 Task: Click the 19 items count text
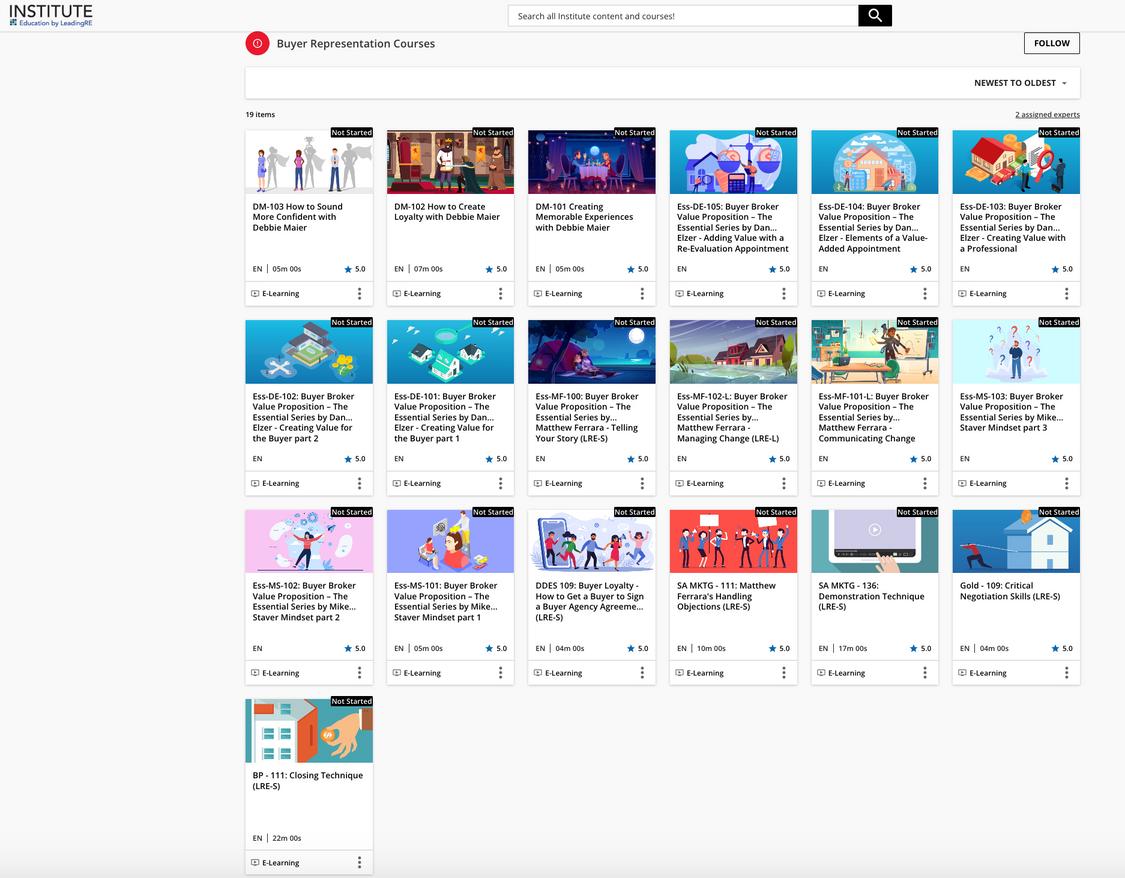tap(260, 115)
